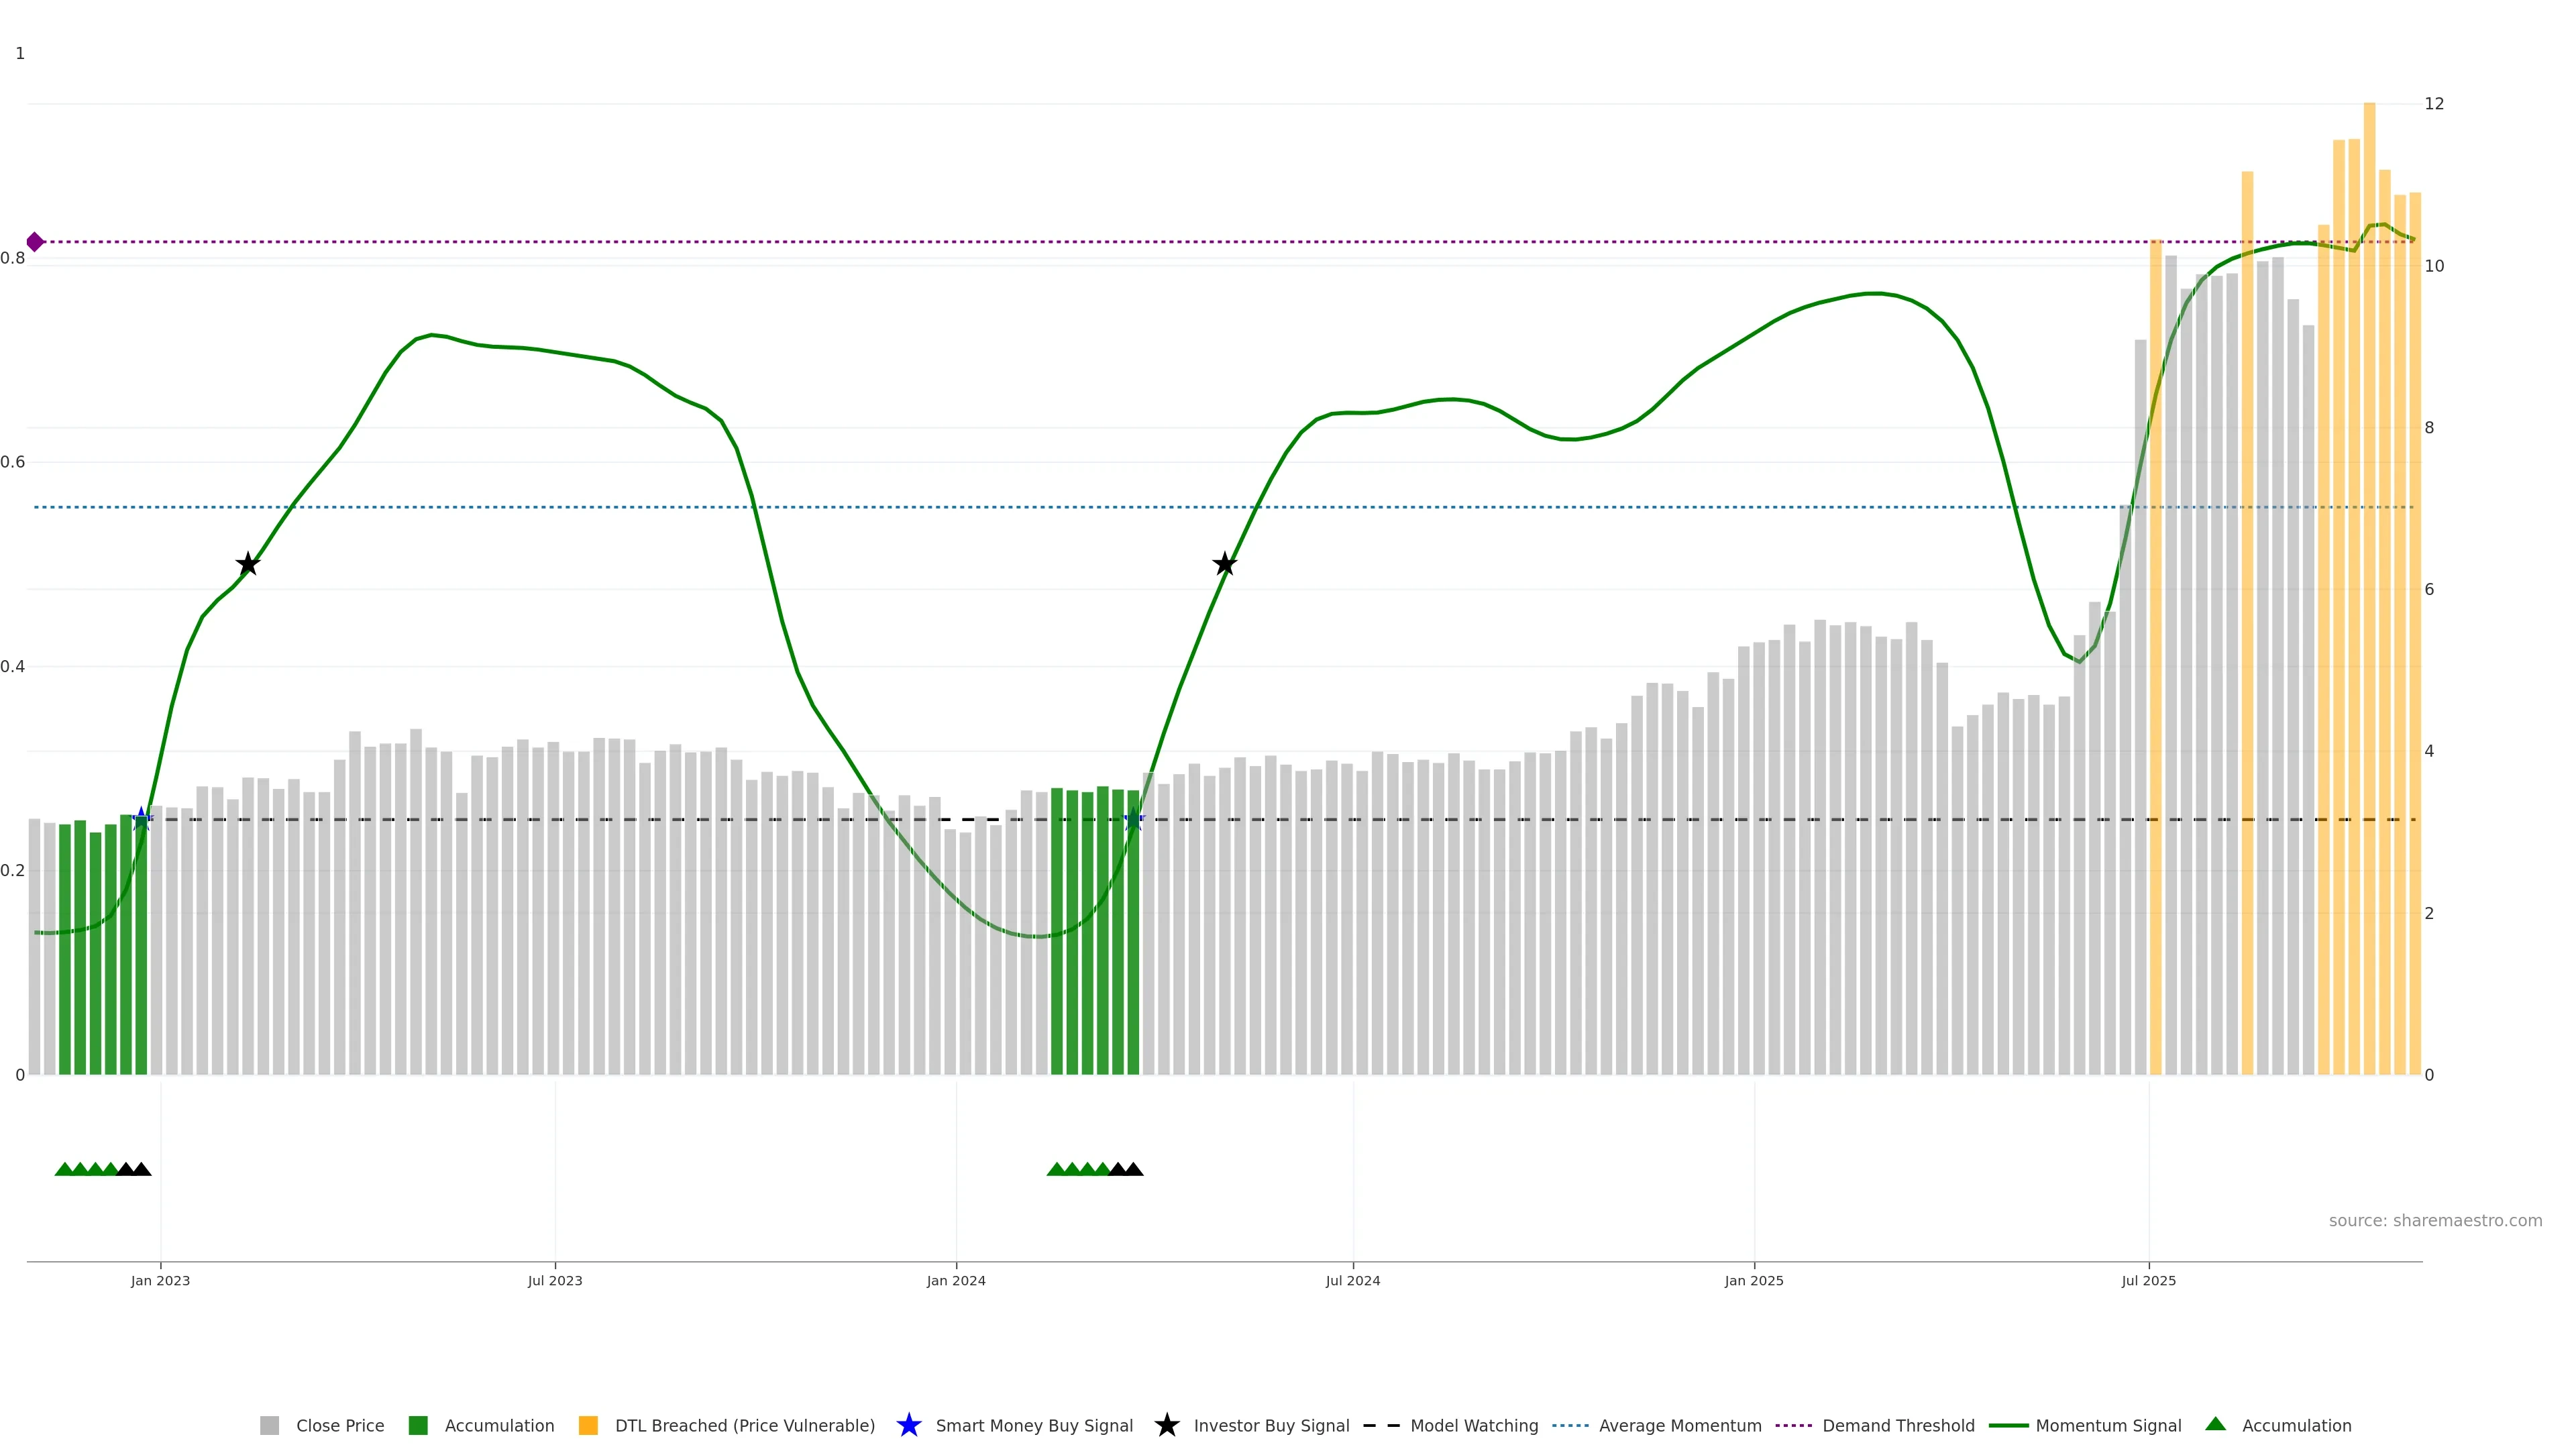Click the orange DTL Breached legend swatch

588,1425
